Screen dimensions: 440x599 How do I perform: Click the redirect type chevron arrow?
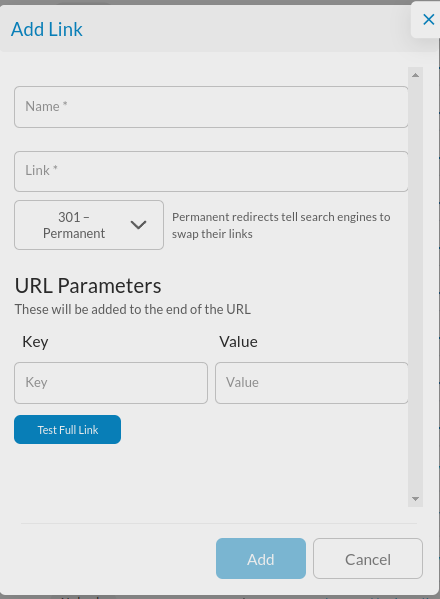[138, 225]
